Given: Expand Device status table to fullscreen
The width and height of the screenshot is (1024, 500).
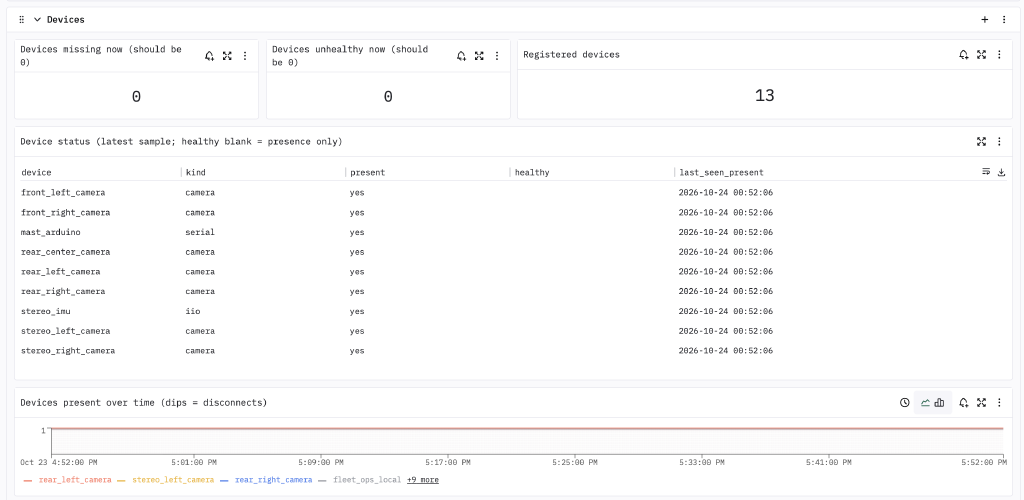Looking at the screenshot, I should (981, 142).
